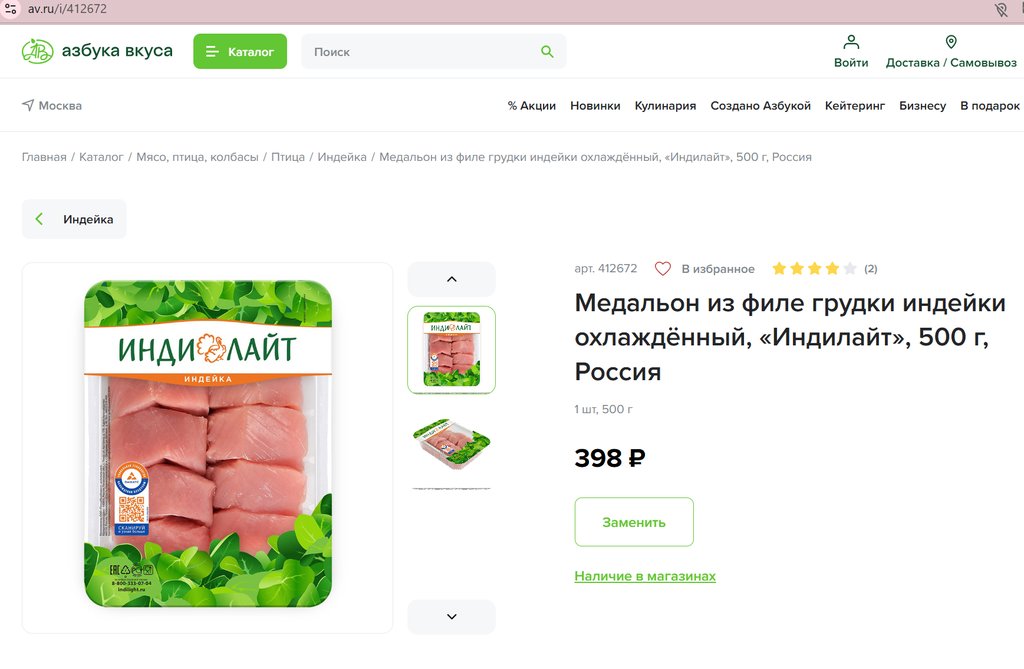Open the Птица breadcrumb link
This screenshot has height=669, width=1024.
(x=288, y=157)
